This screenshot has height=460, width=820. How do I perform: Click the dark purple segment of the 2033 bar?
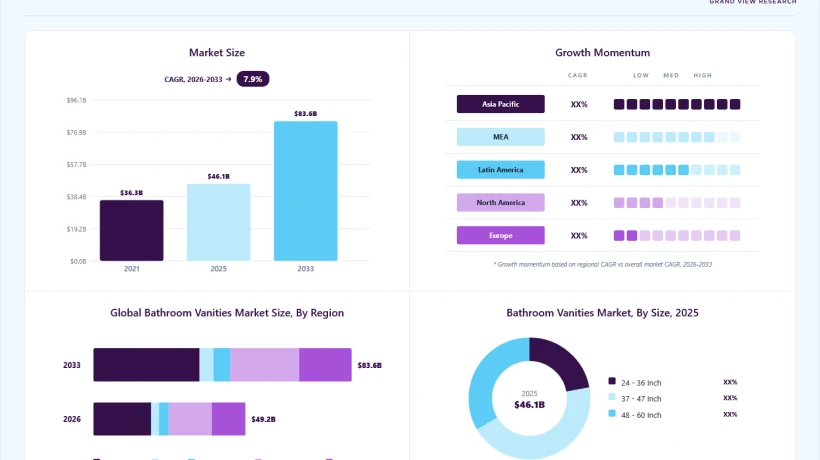point(146,365)
